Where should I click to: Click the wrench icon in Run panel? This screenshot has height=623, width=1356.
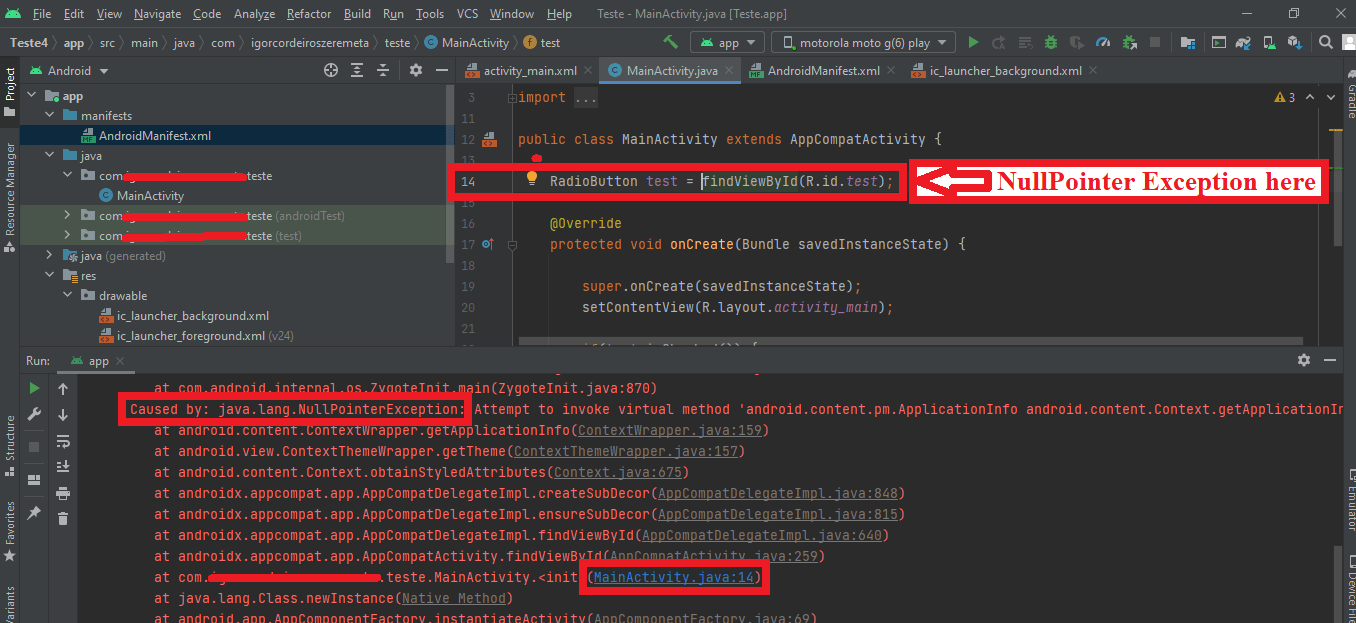point(35,414)
